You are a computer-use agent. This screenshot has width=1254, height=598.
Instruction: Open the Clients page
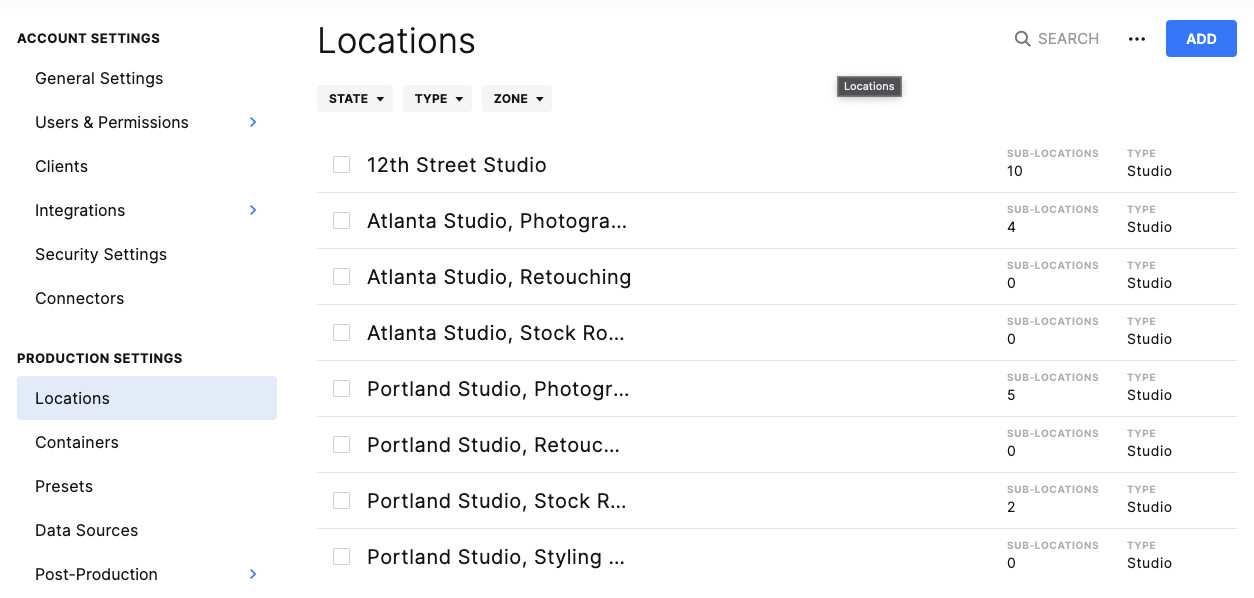click(61, 166)
